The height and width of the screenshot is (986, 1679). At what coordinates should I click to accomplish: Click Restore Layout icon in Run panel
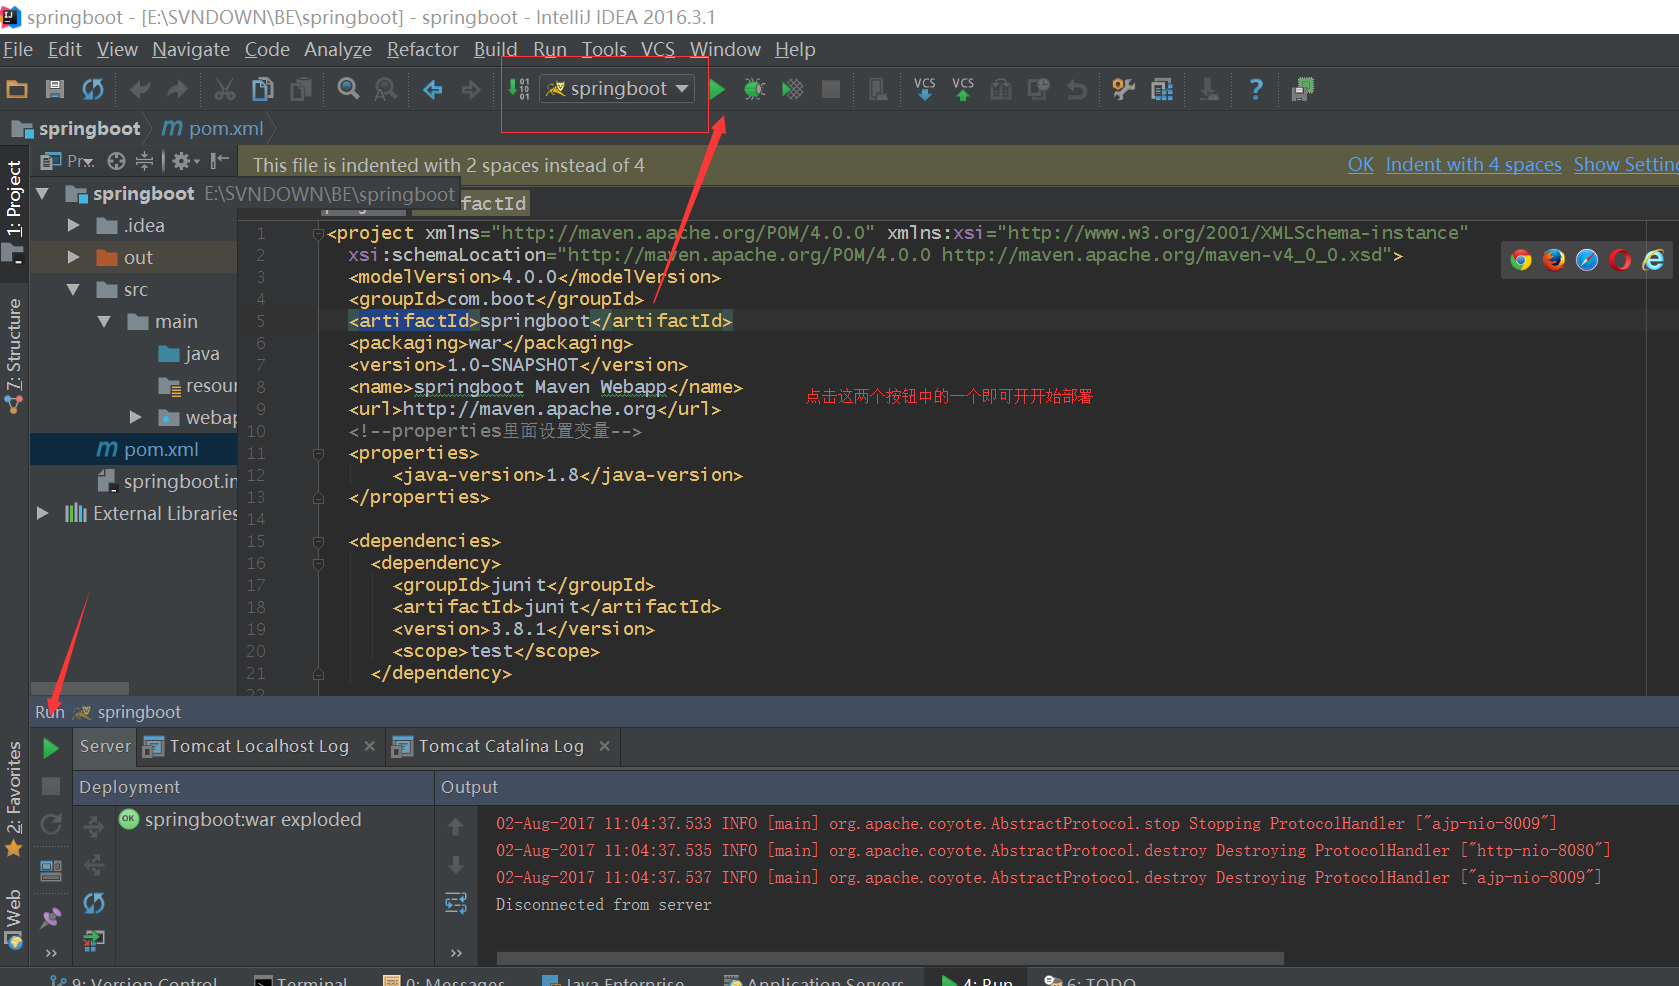tap(51, 870)
